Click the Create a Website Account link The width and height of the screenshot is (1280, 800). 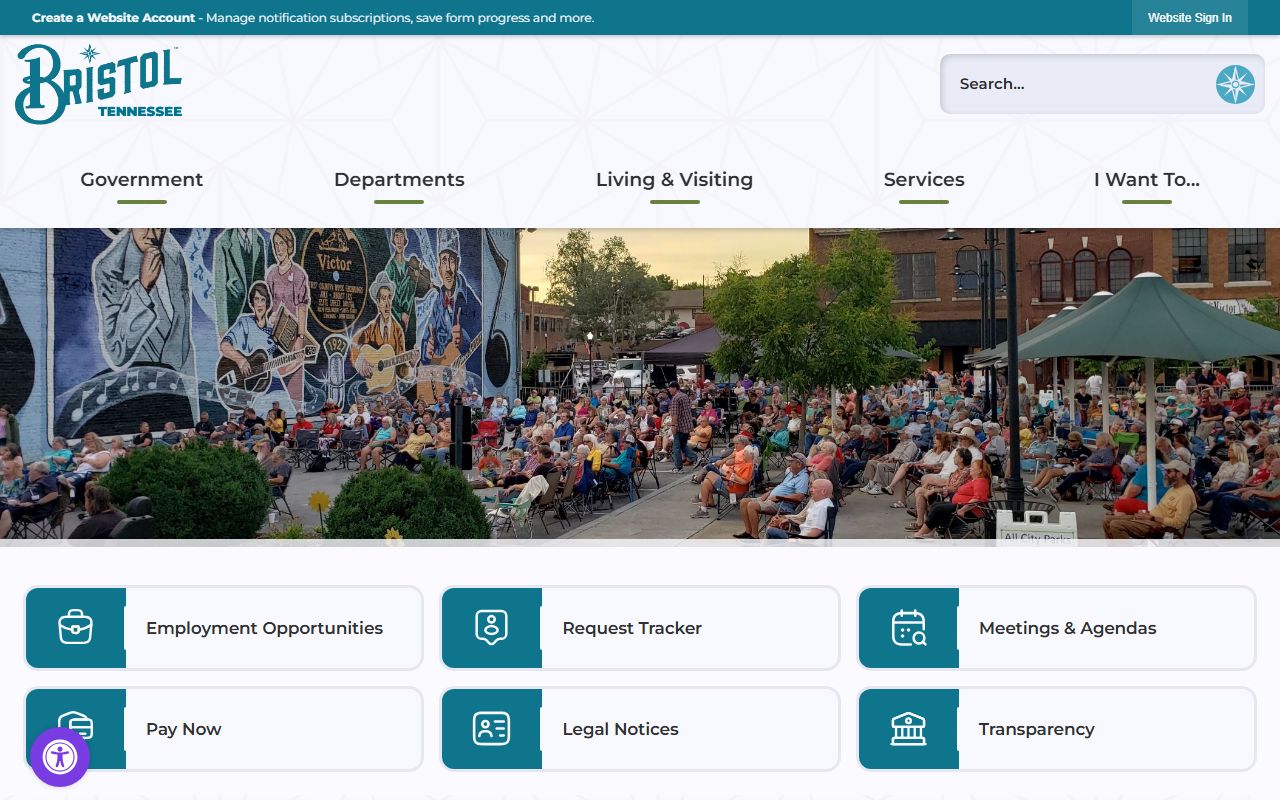pyautogui.click(x=115, y=18)
